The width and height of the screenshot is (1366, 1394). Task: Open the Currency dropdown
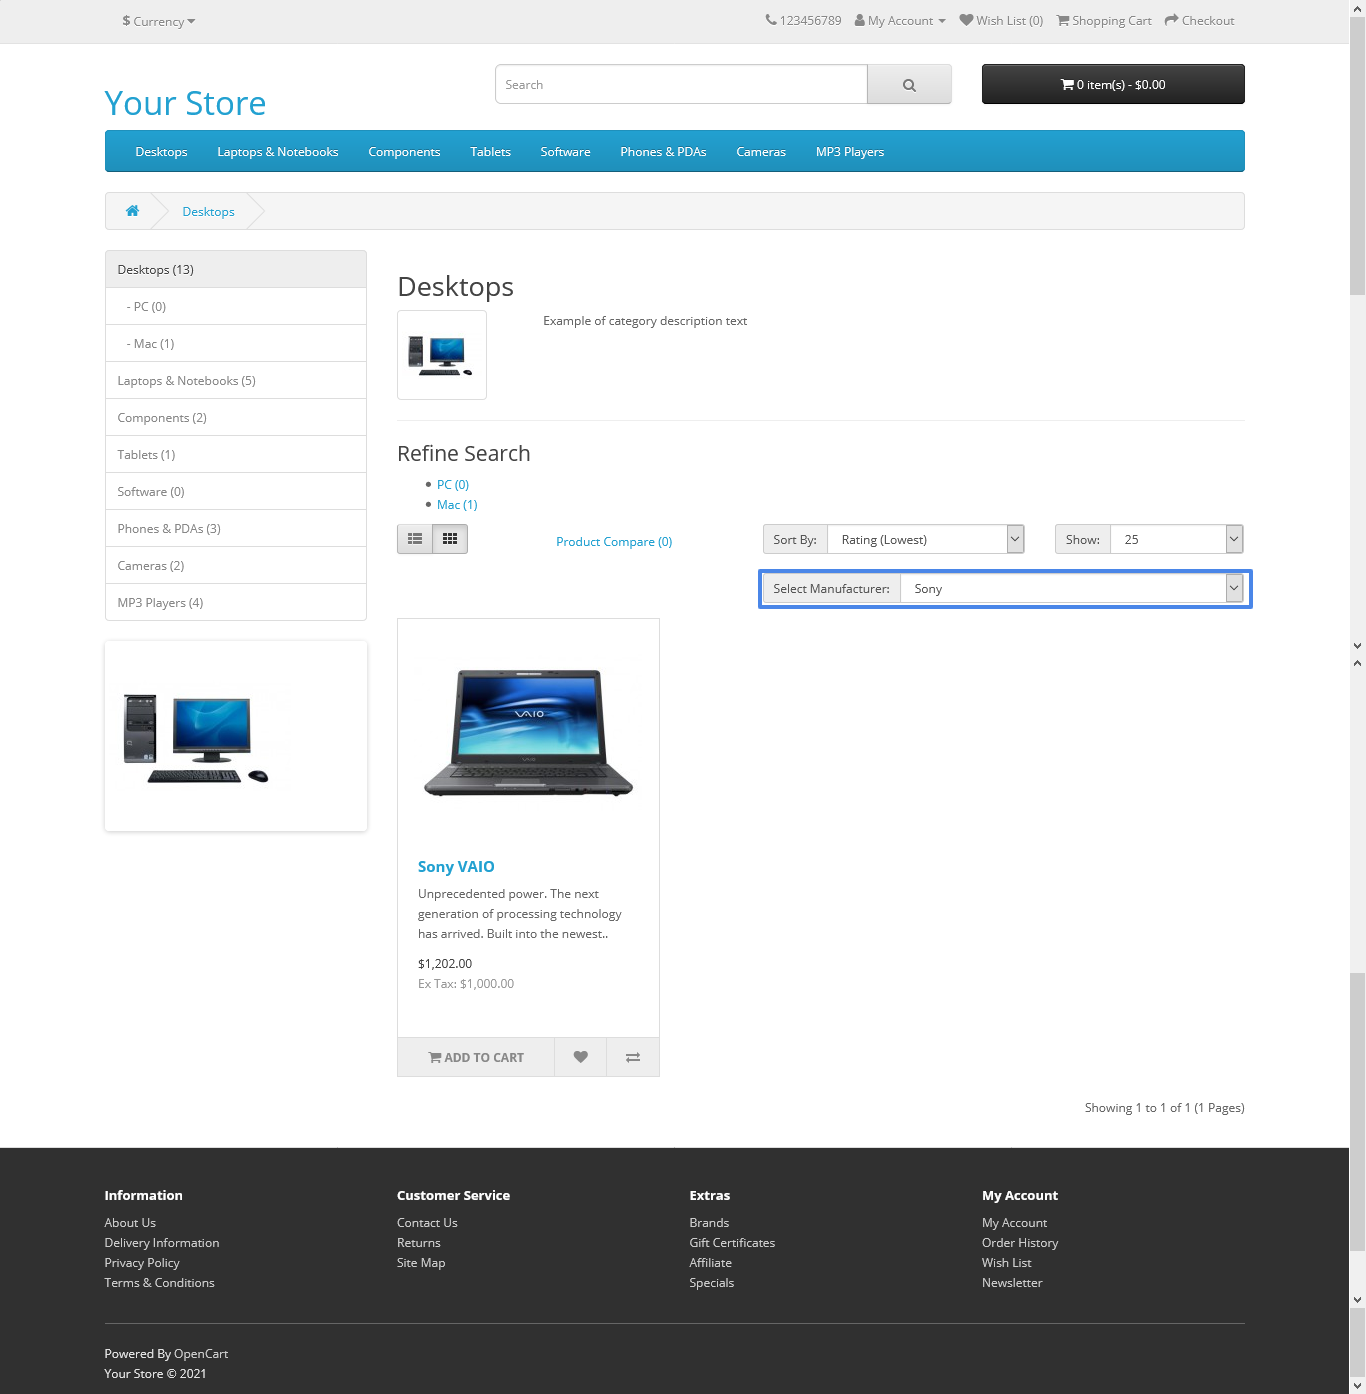point(158,21)
